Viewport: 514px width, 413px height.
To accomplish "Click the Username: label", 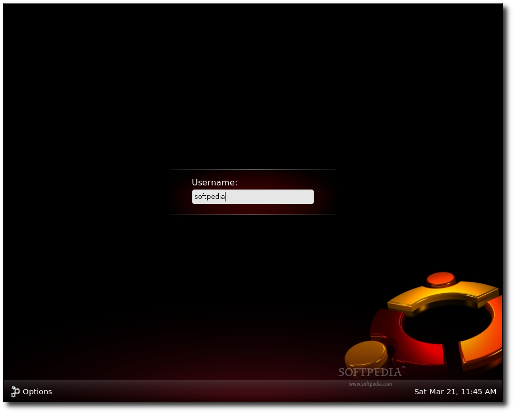I will (x=214, y=182).
